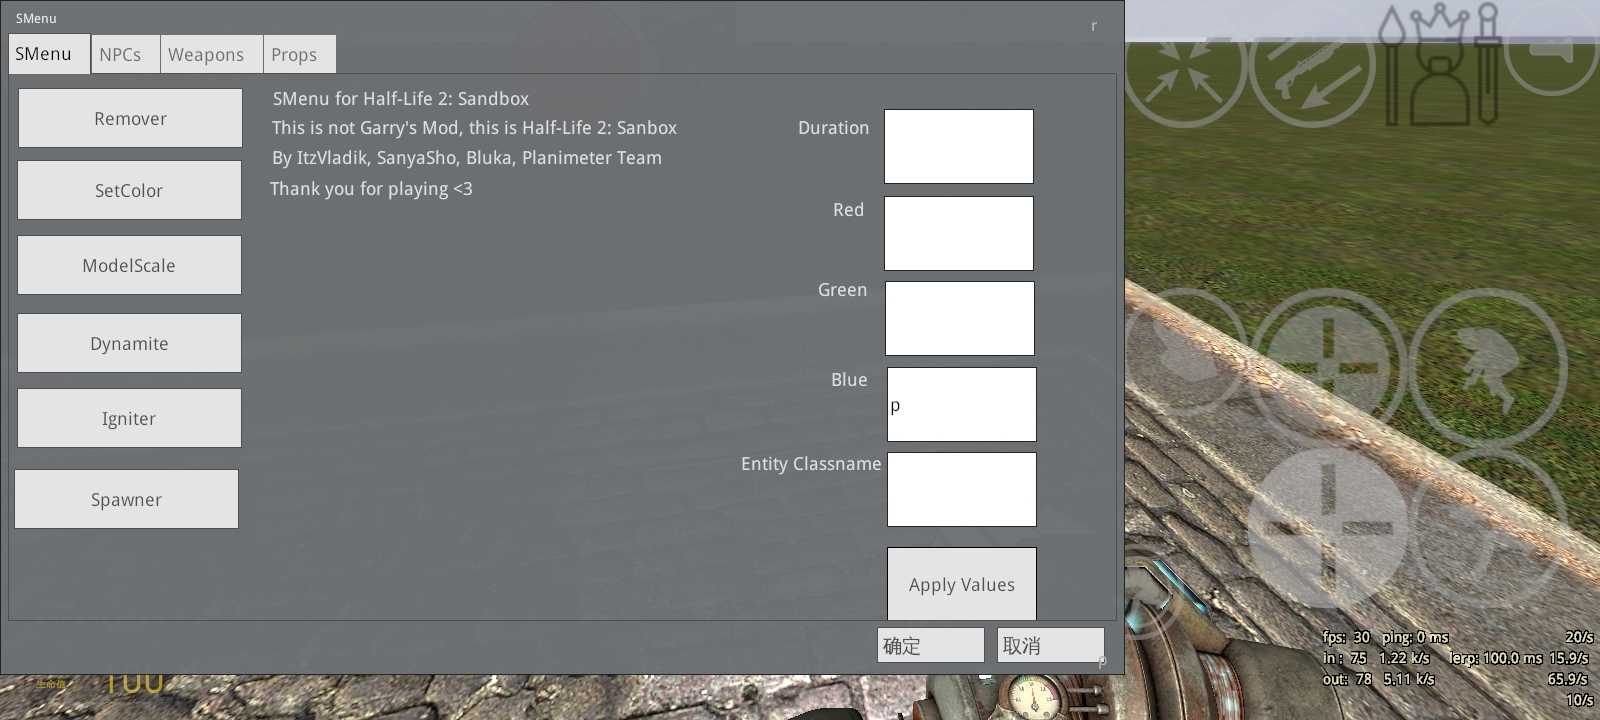1600x720 pixels.
Task: Select the Remover tool button
Action: (x=130, y=118)
